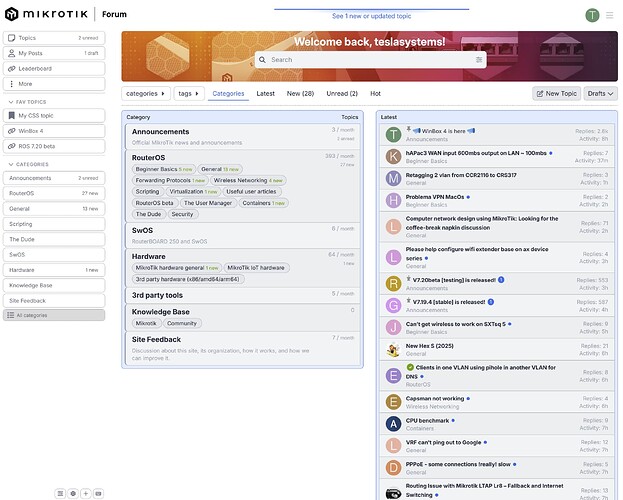Image resolution: width=623 pixels, height=500 pixels.
Task: Open the sidebar gear settings button
Action: (73, 493)
